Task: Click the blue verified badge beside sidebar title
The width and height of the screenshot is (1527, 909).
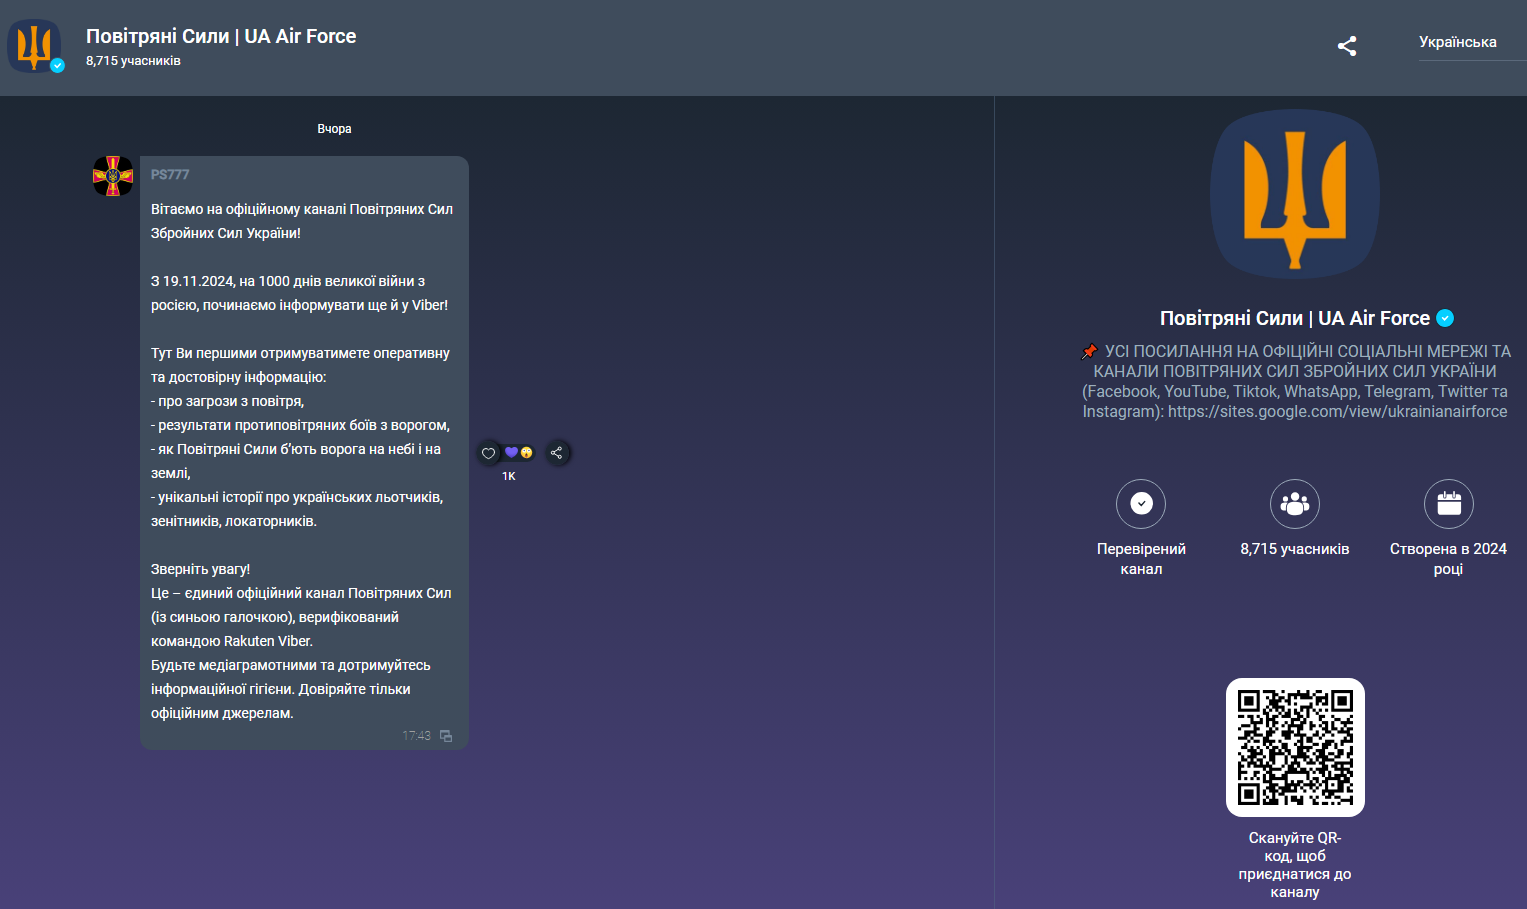Action: point(1445,318)
